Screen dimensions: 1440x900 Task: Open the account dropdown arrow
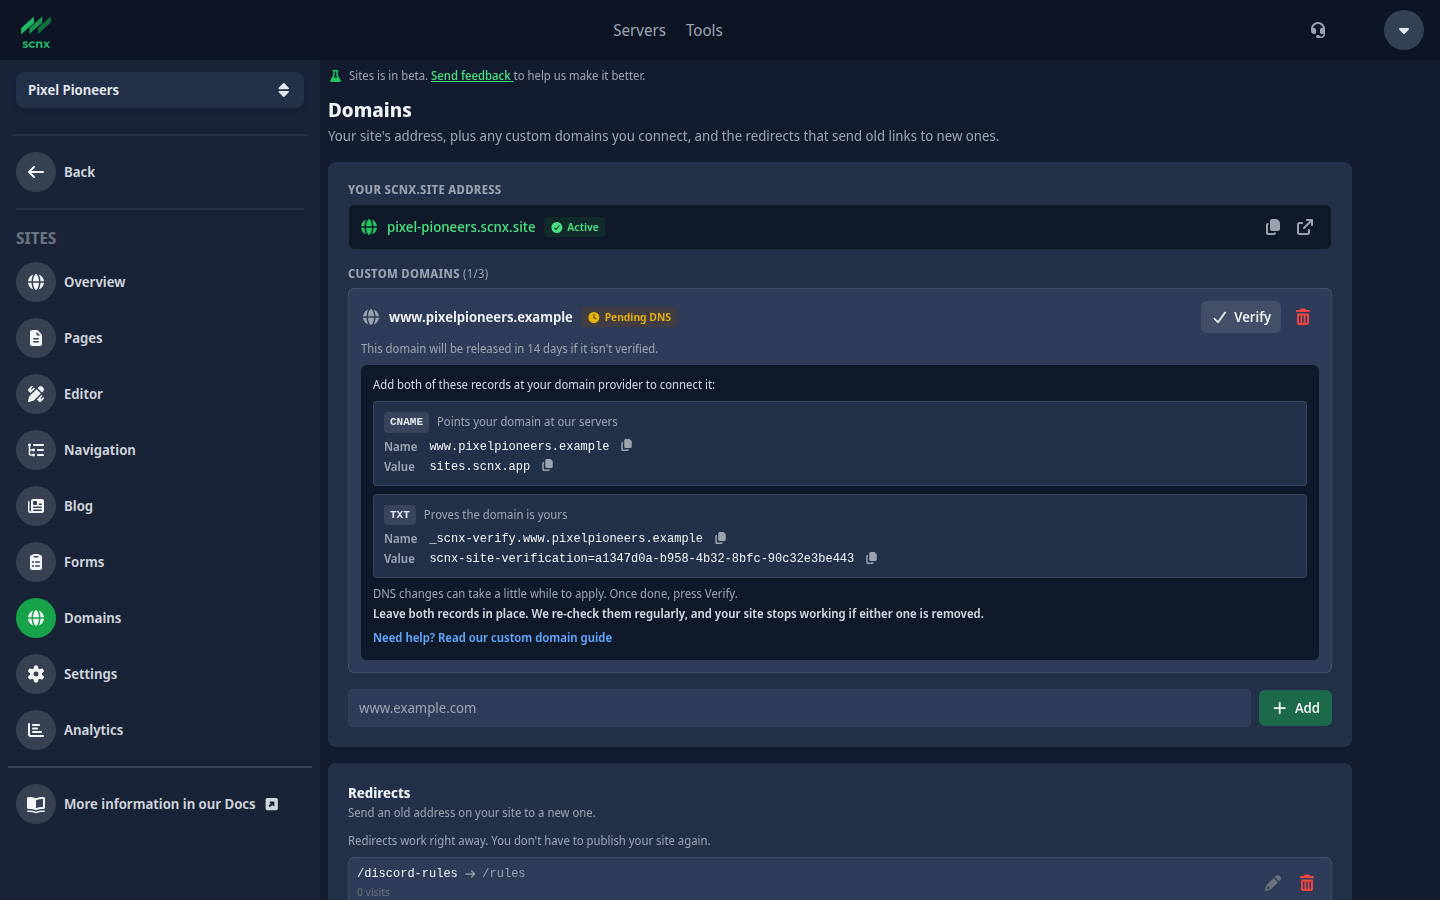coord(1404,30)
